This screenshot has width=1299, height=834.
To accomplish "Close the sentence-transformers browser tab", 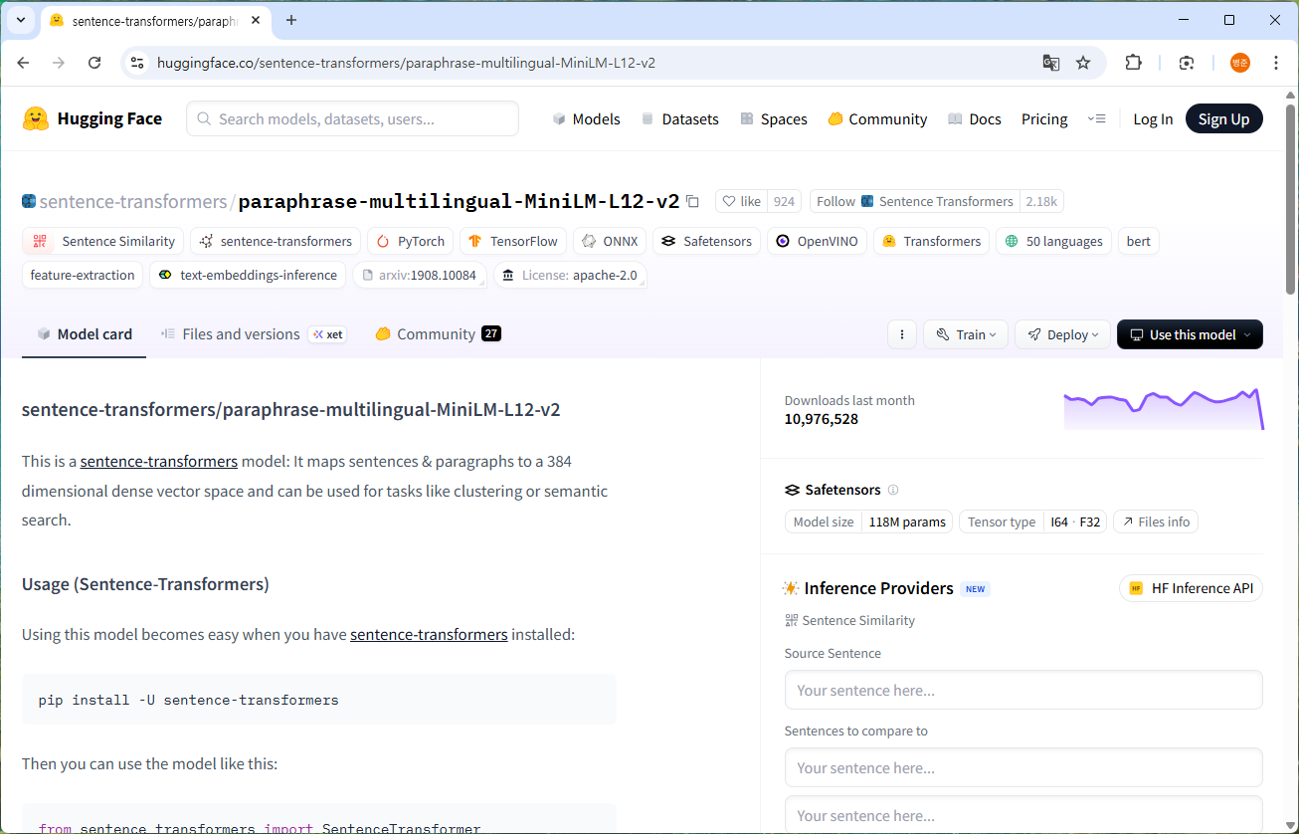I will tap(254, 20).
